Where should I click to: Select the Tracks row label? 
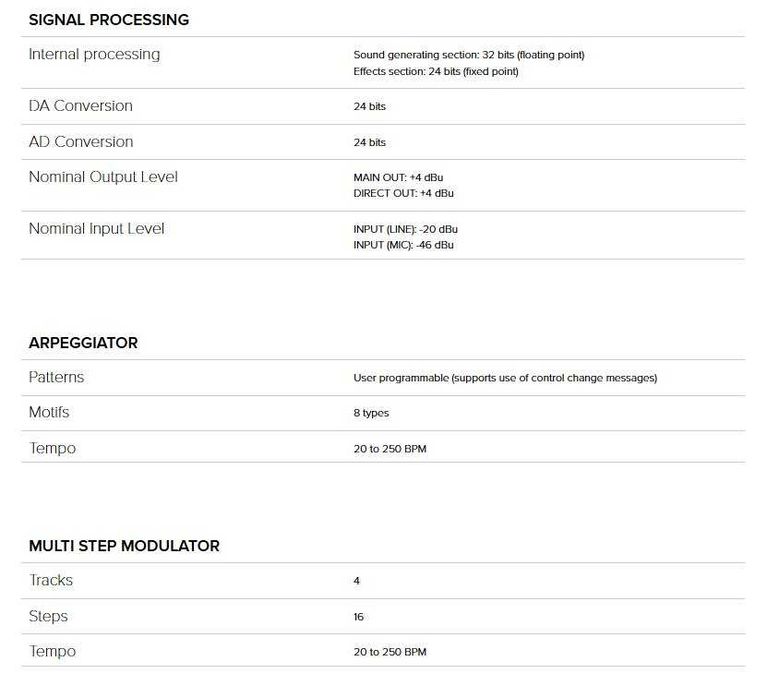(x=51, y=580)
